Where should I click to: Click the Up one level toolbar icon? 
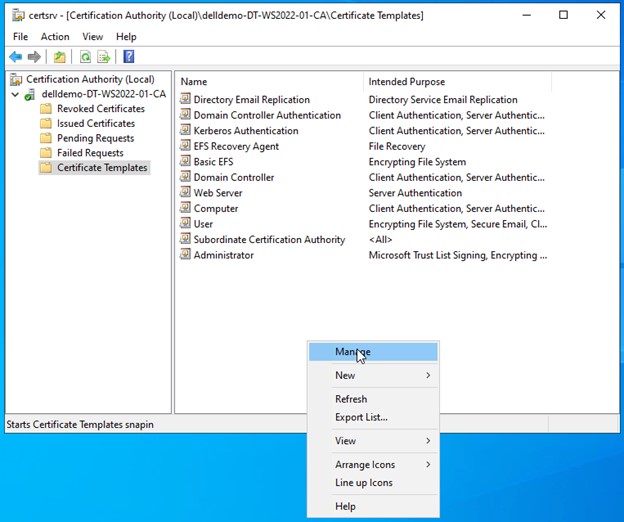click(60, 57)
